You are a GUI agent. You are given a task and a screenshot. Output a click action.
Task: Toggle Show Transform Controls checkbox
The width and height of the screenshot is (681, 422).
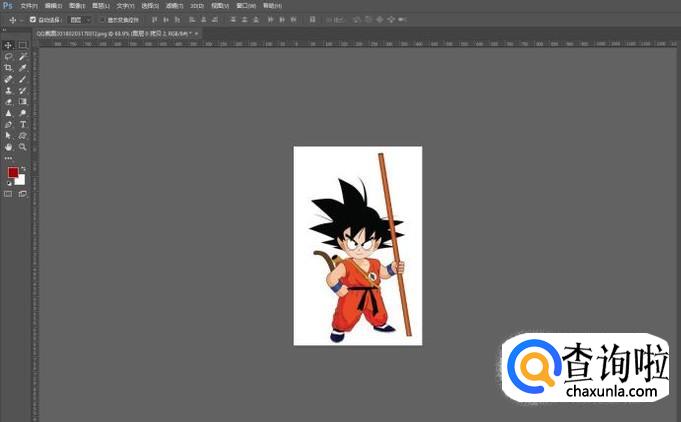point(102,19)
